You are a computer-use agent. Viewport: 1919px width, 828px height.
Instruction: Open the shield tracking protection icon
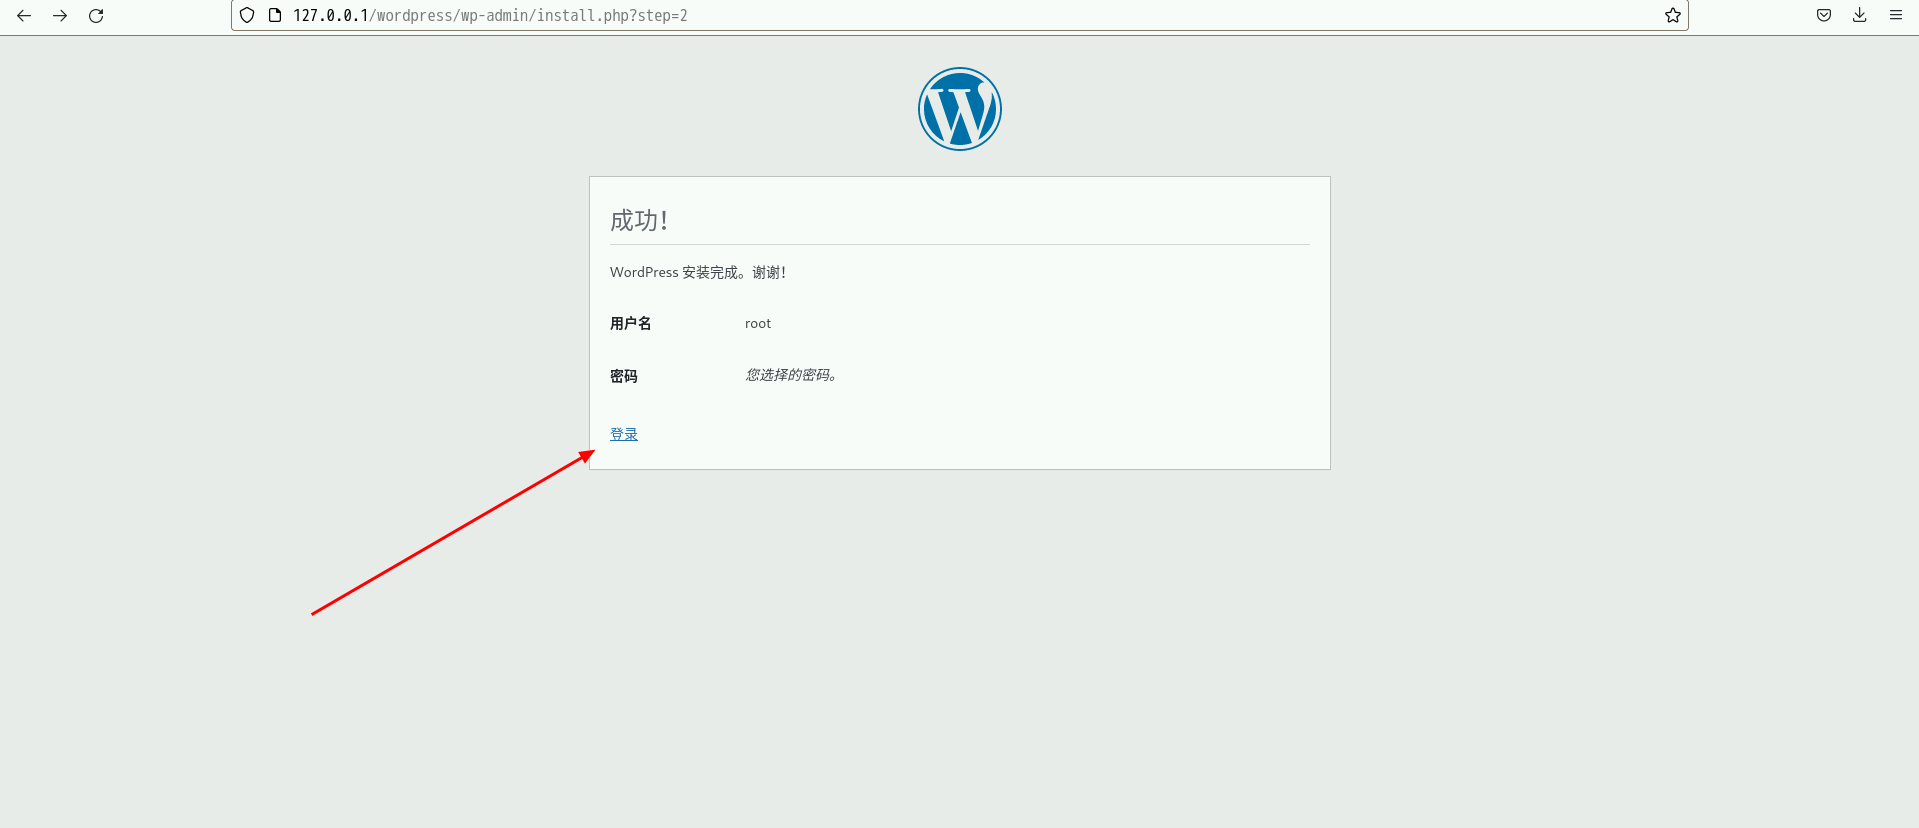pos(247,15)
